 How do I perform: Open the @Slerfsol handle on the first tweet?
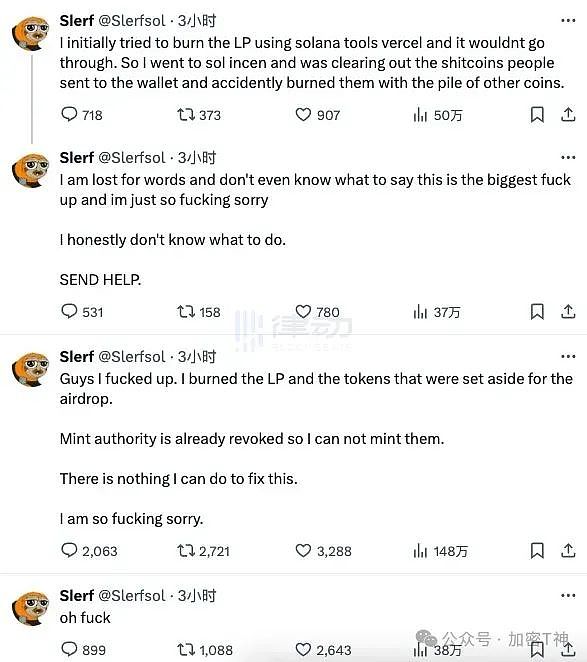coord(132,21)
